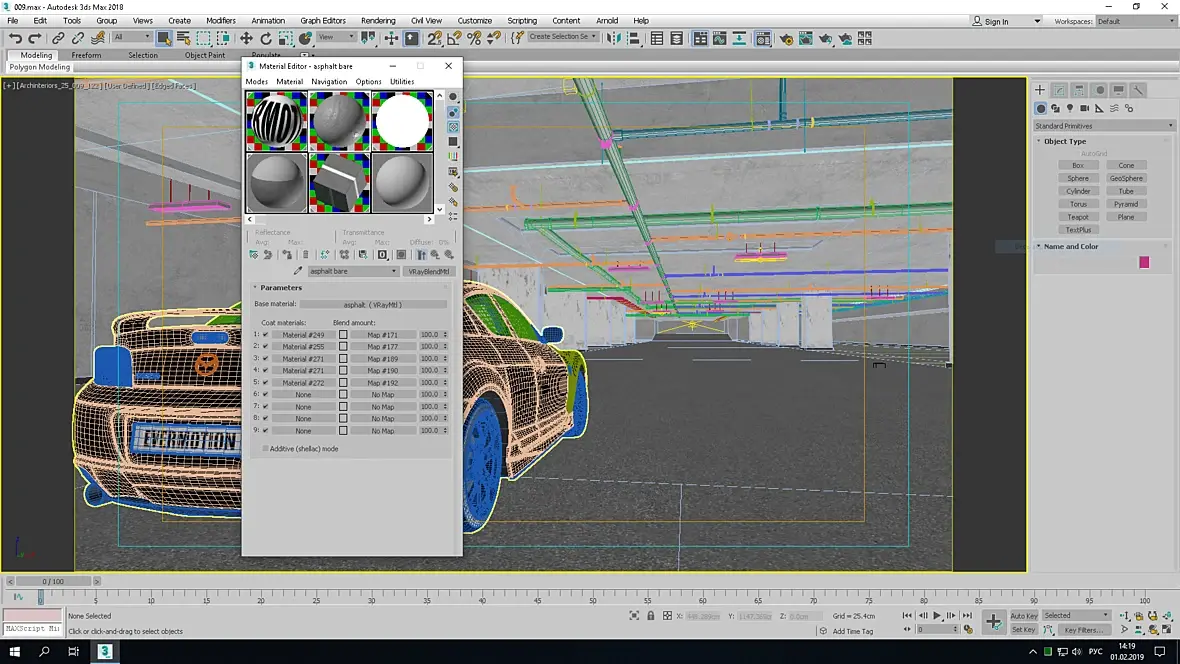This screenshot has width=1180, height=664.
Task: Click the Angle Snap toggle icon
Action: click(x=454, y=38)
